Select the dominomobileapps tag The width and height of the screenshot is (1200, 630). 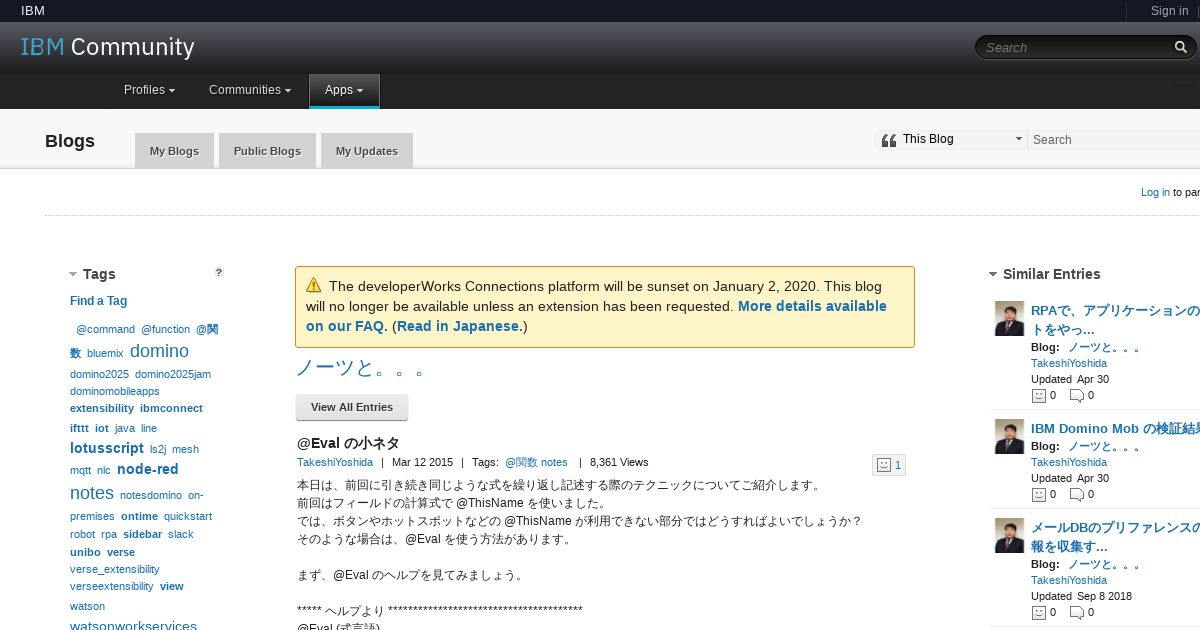point(114,391)
